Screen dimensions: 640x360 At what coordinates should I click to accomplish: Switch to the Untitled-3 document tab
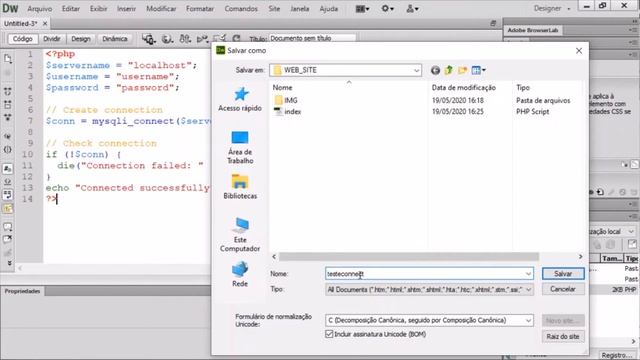click(21, 24)
